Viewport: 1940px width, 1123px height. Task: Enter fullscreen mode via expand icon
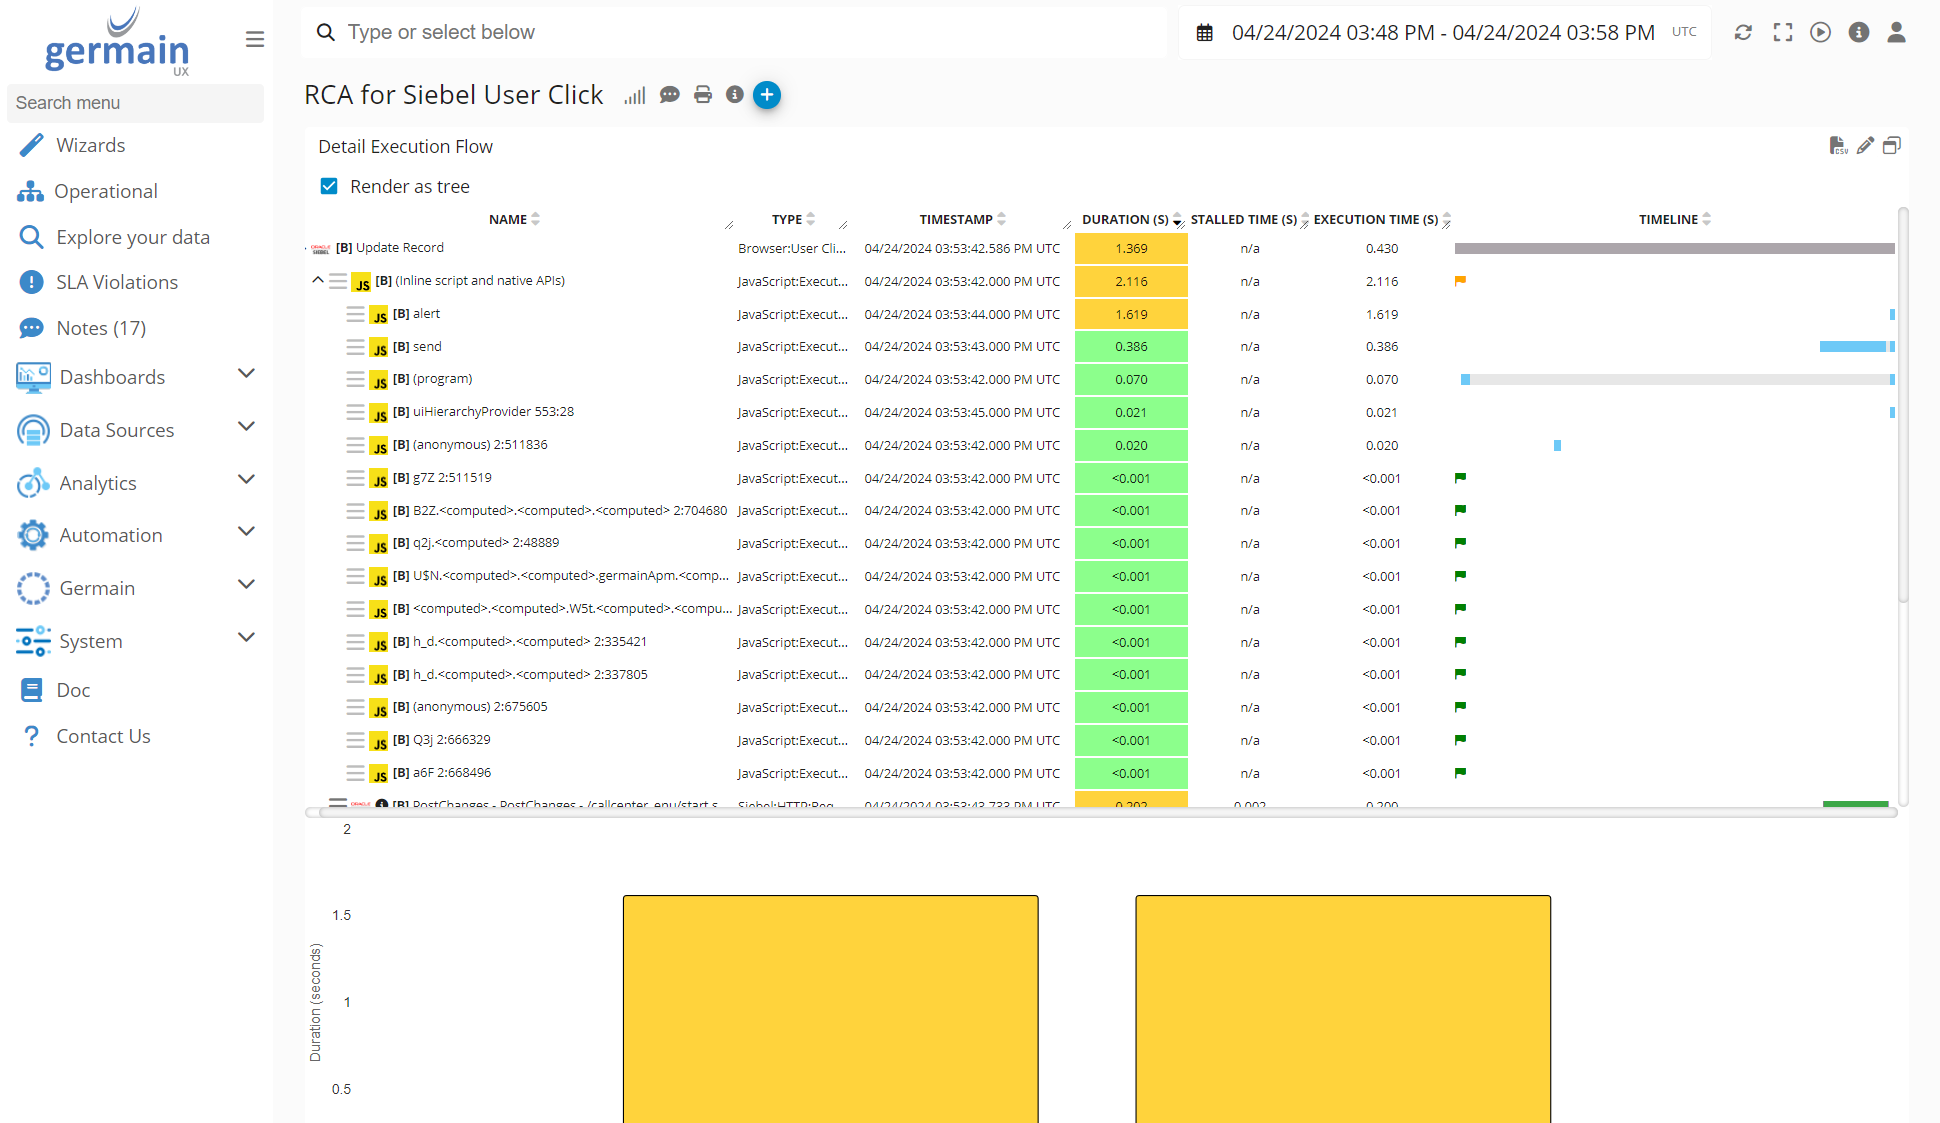click(1783, 32)
